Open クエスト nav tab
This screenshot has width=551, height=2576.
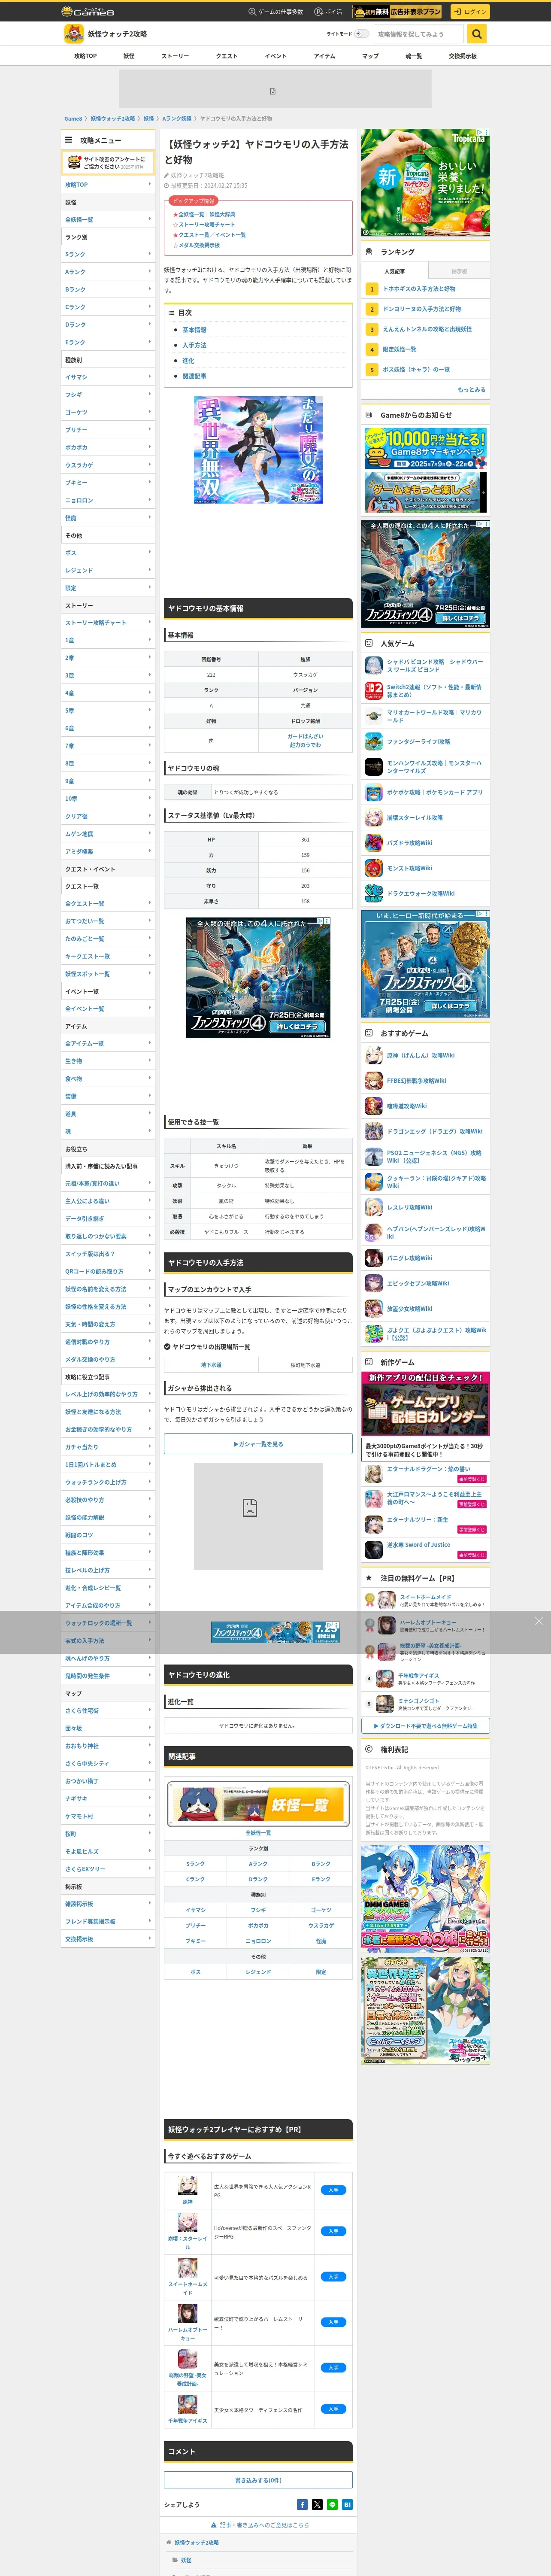tap(227, 56)
